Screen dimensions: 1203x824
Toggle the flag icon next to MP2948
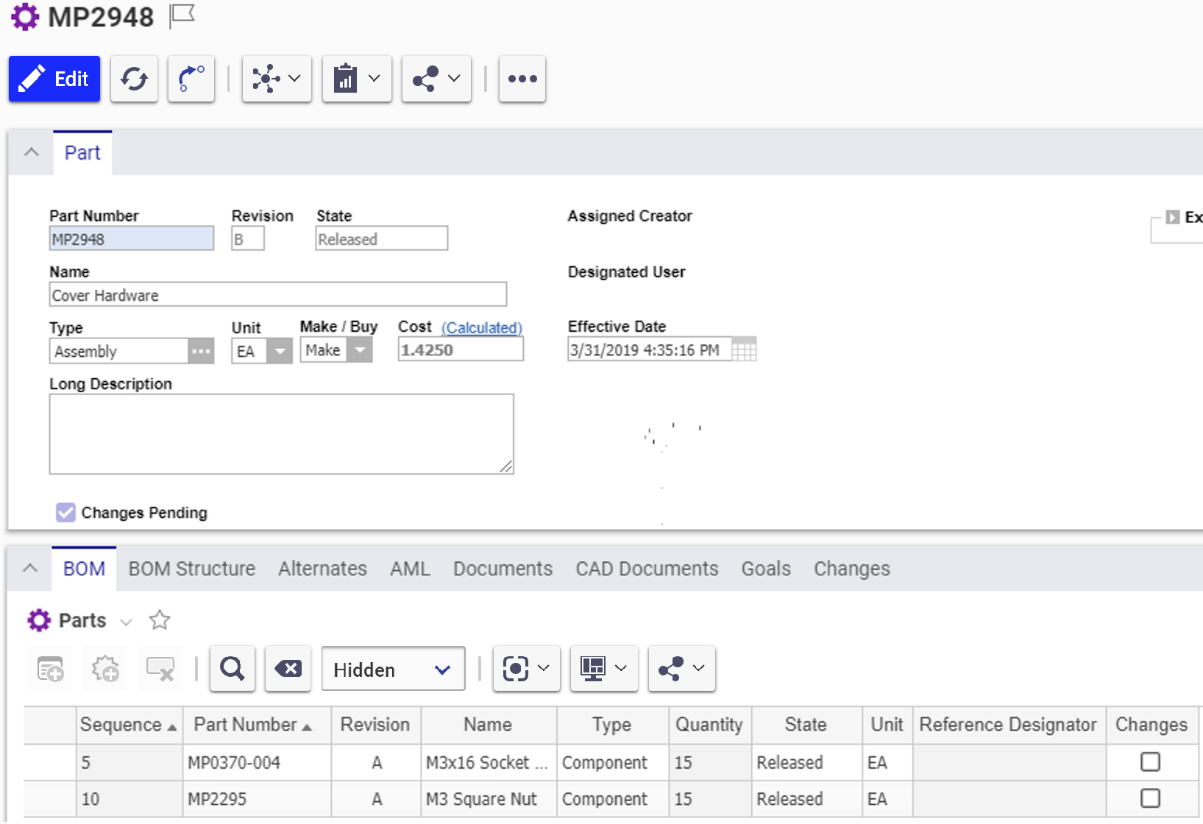[x=182, y=16]
